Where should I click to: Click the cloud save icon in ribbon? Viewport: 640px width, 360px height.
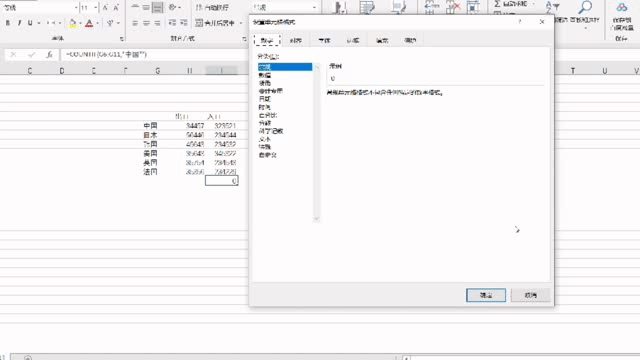621,7
